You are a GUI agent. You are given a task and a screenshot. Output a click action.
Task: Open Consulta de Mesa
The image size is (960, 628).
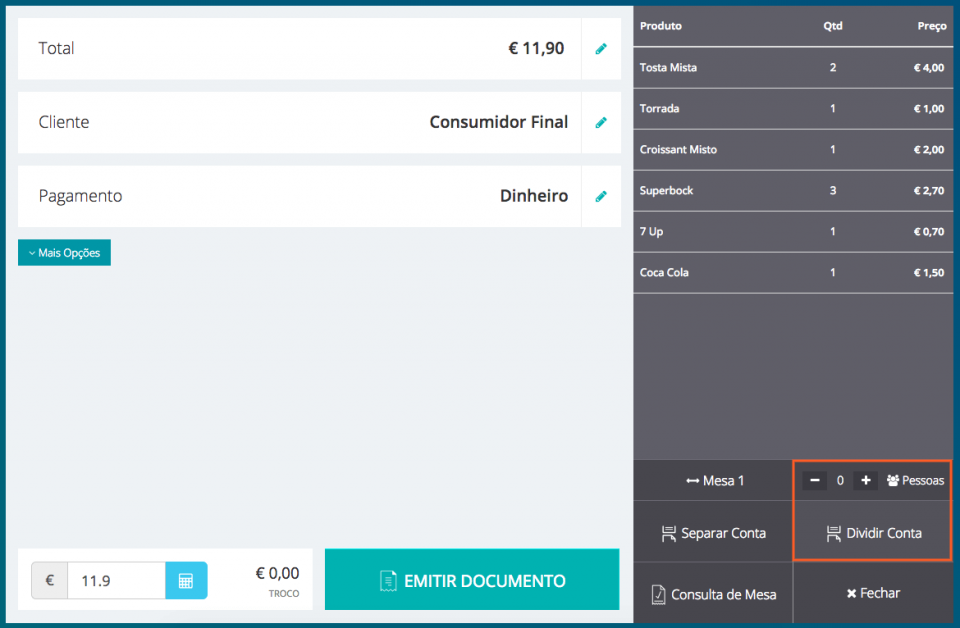(x=712, y=594)
